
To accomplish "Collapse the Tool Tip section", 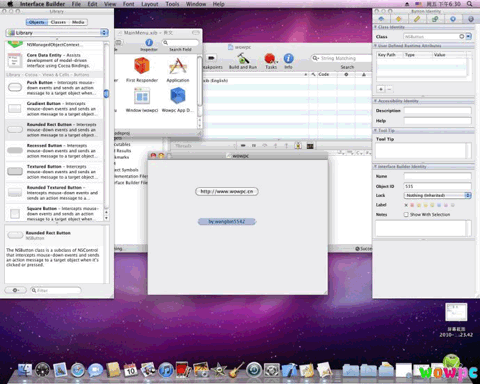I will [375, 130].
